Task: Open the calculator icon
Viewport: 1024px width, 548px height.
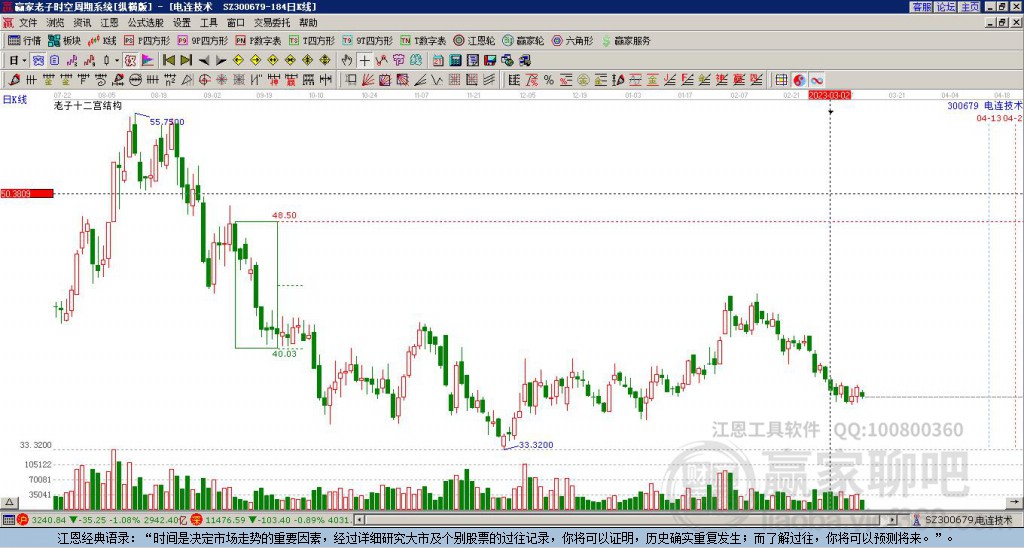Action: [455, 61]
